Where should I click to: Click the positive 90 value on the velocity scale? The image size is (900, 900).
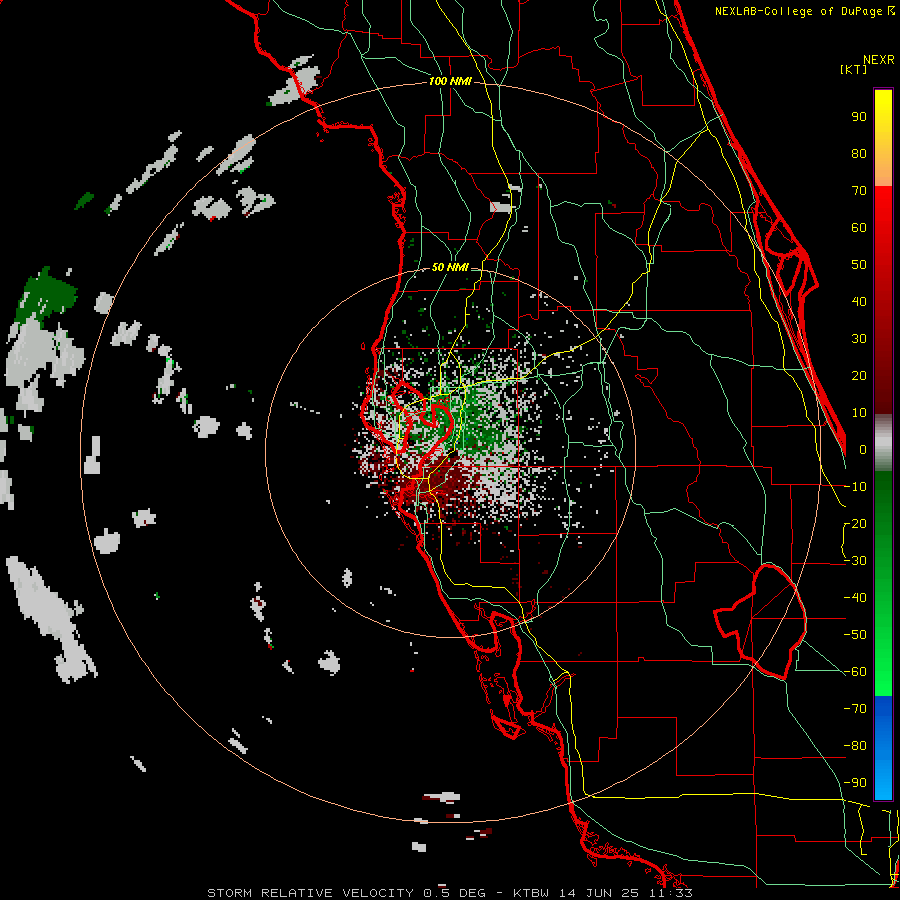pos(859,117)
